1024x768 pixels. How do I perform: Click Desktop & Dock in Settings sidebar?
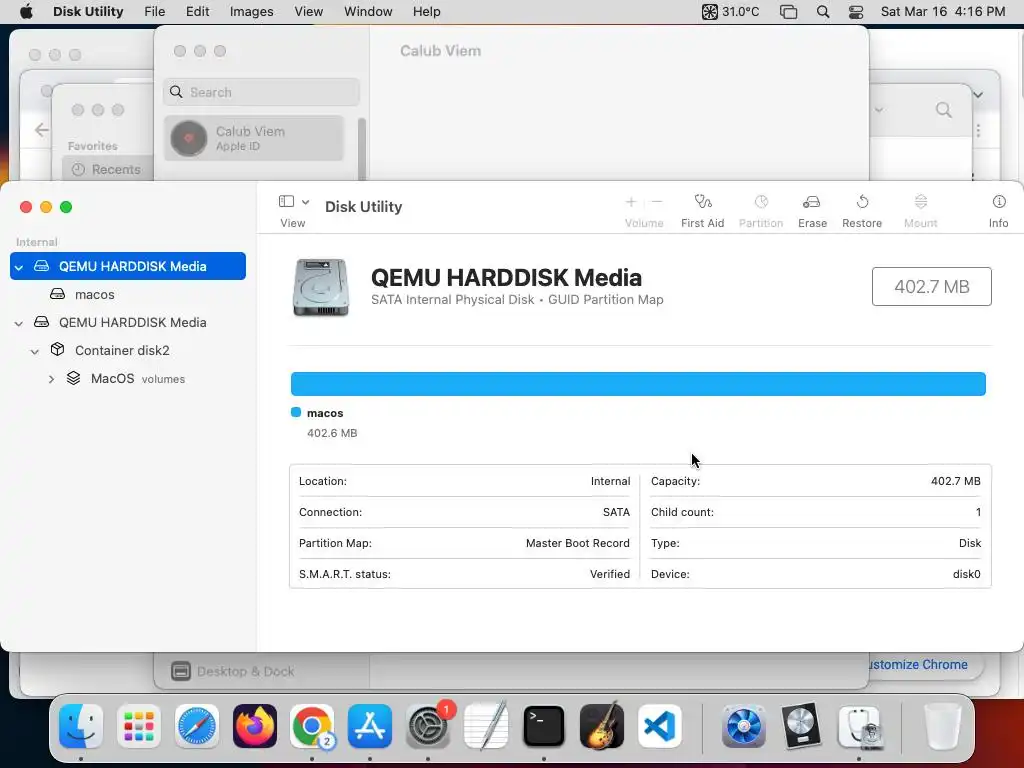point(233,671)
